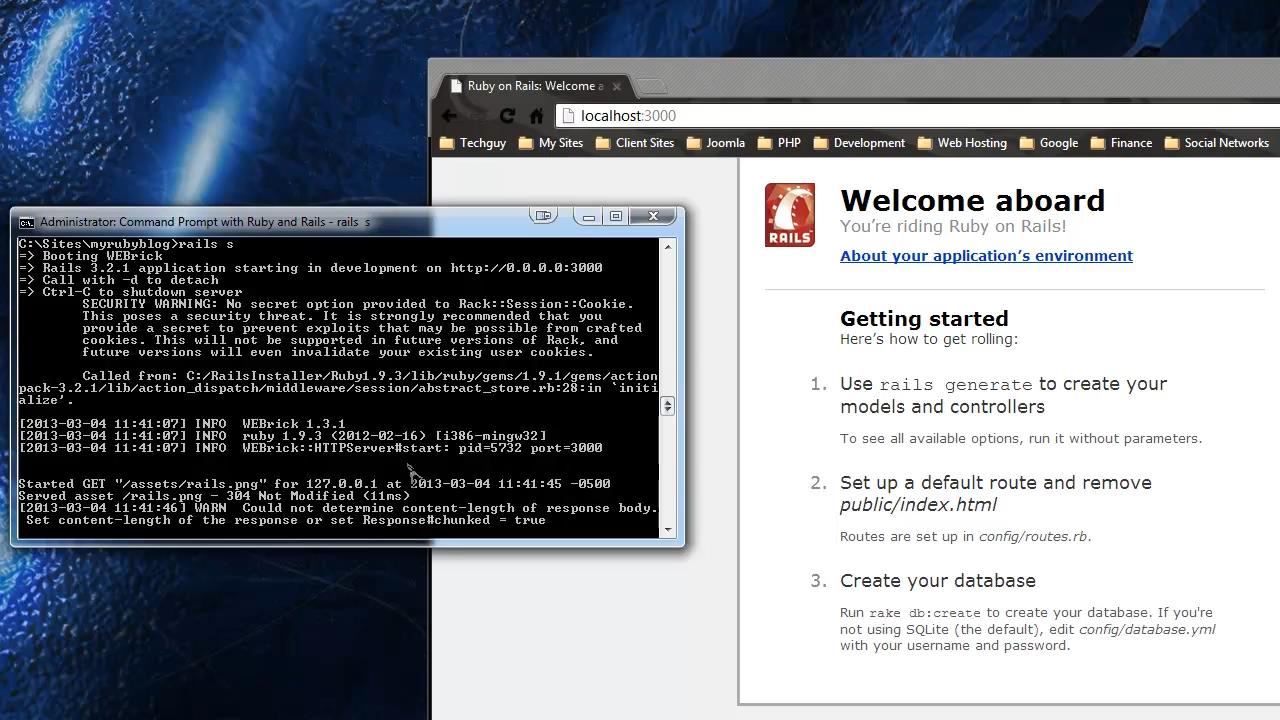Click 'INFO WEBrick 1.3.1' log line
This screenshot has width=1280, height=720.
[x=182, y=424]
